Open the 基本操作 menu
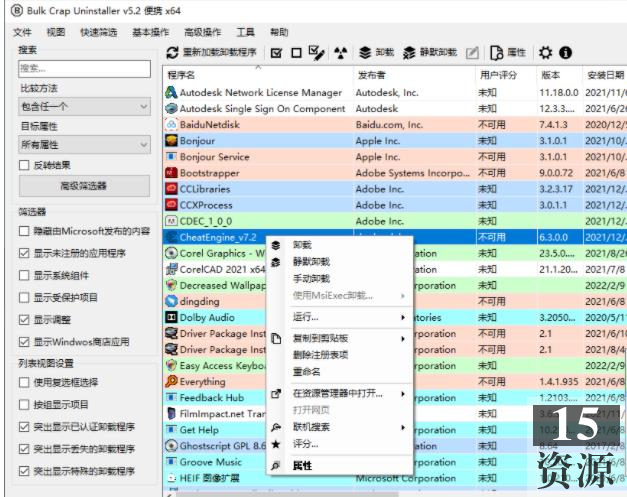 point(151,32)
